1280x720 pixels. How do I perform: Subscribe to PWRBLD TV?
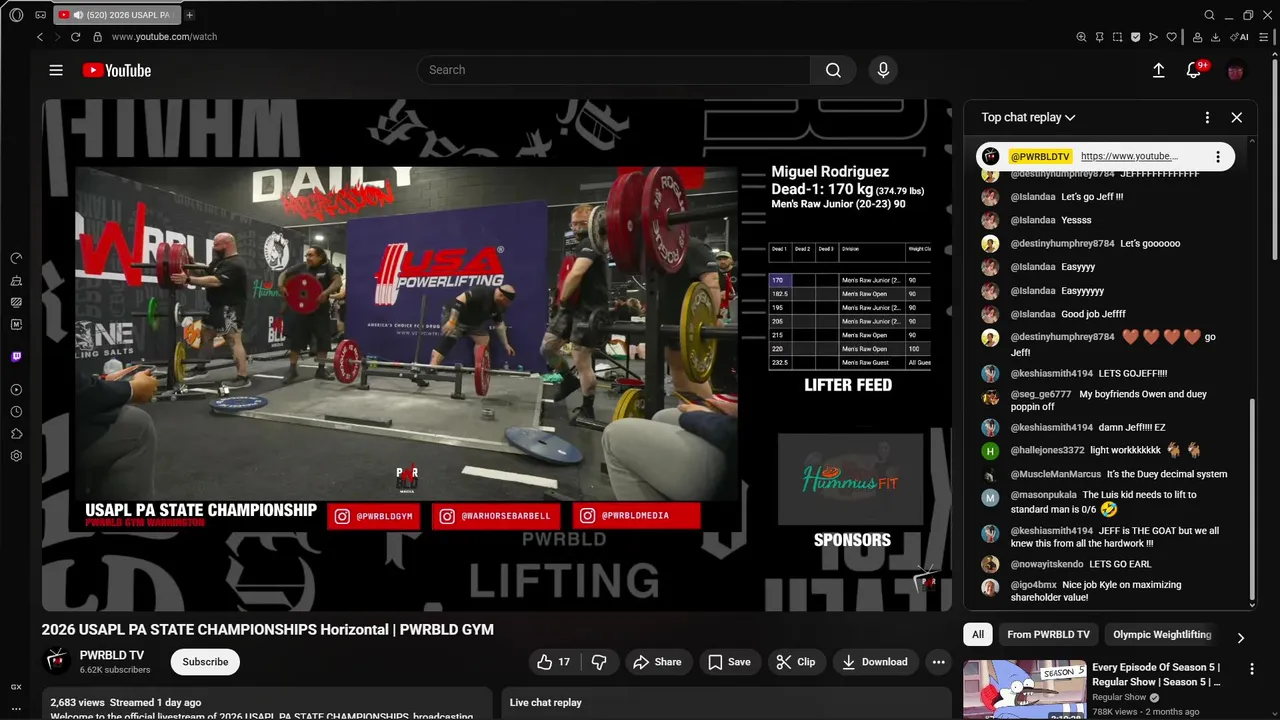coord(205,662)
